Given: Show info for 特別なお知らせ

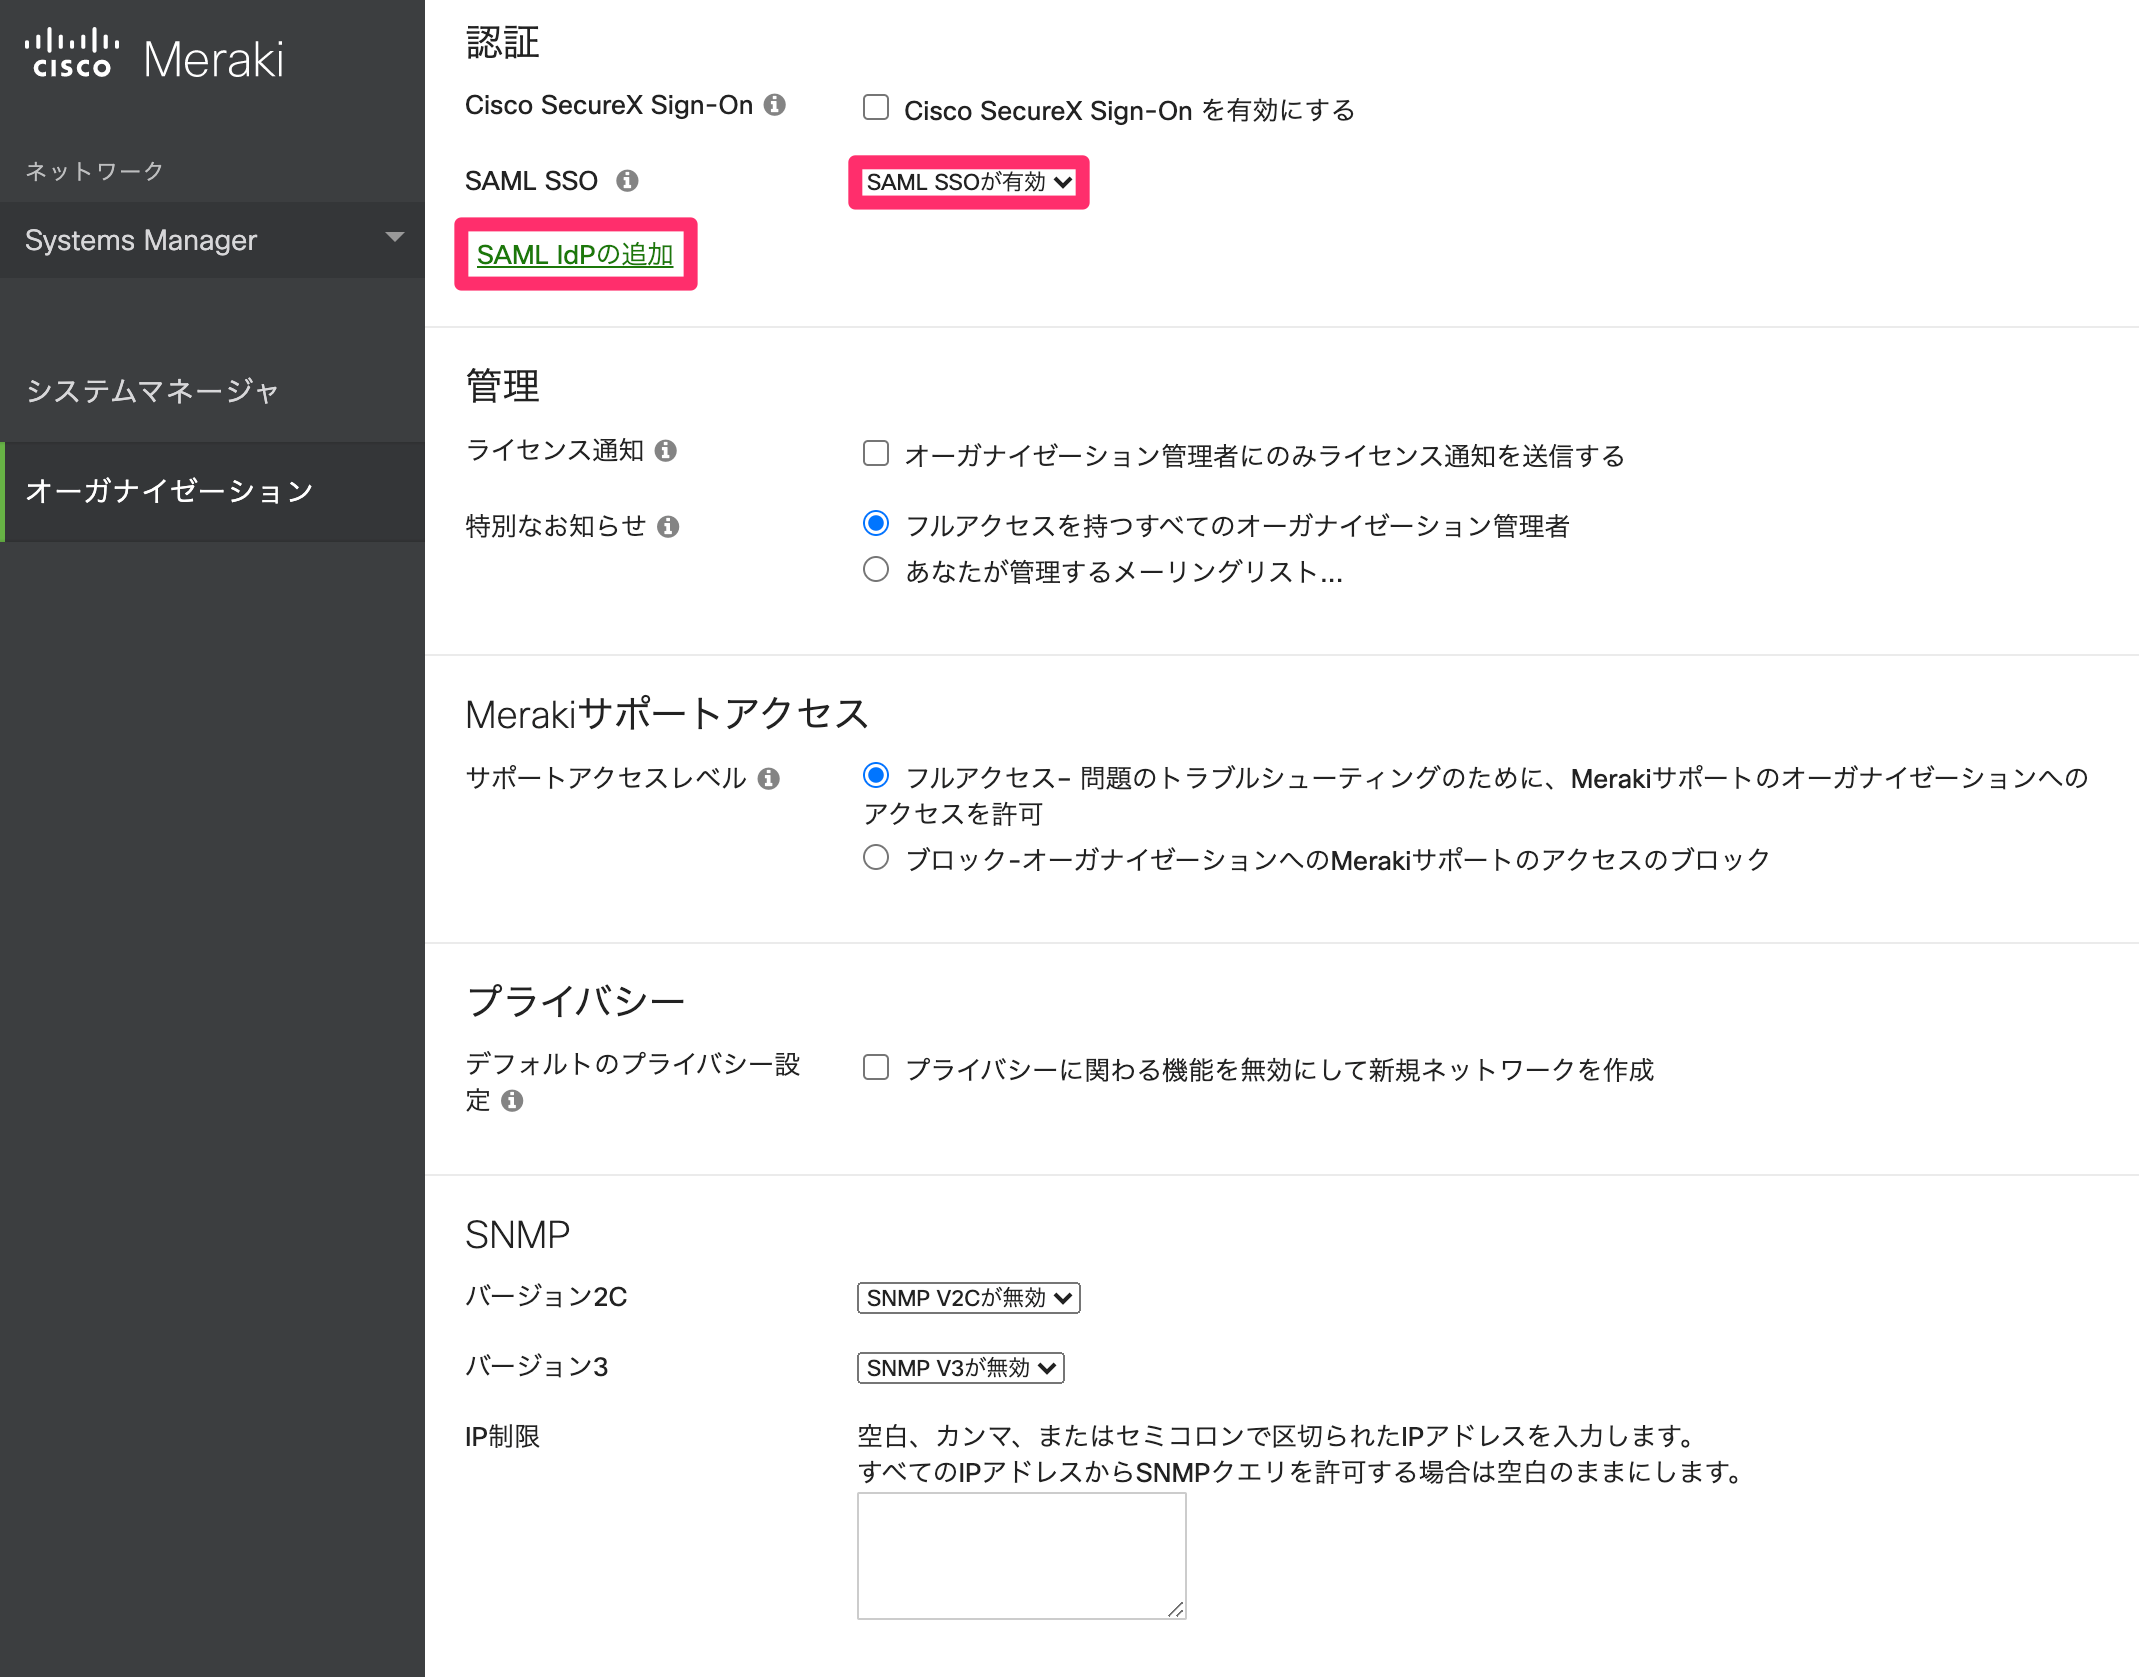Looking at the screenshot, I should pyautogui.click(x=669, y=527).
